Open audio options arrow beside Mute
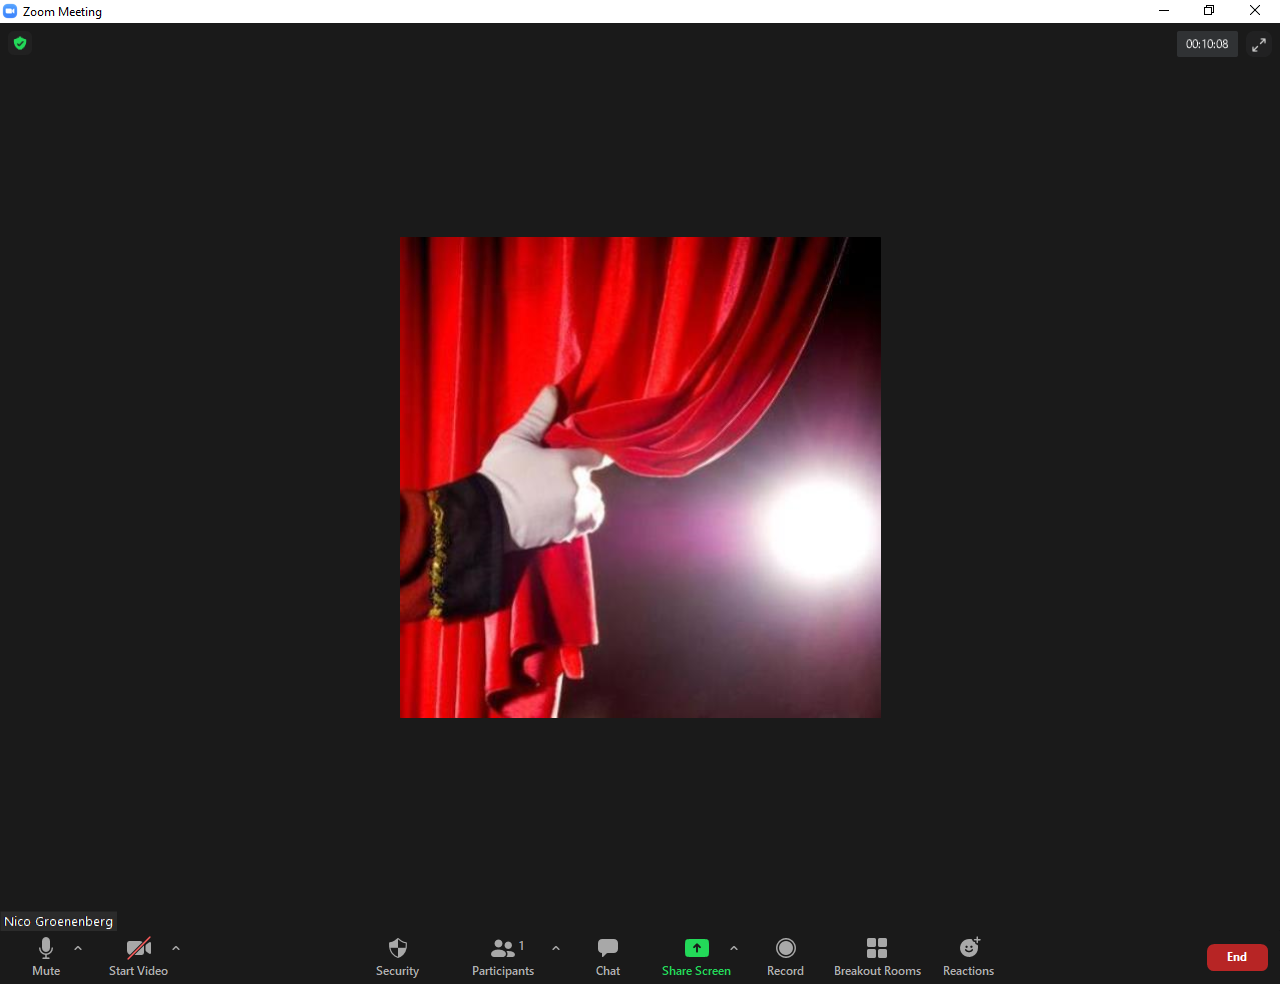Screen dimensions: 1280x984 coord(78,948)
